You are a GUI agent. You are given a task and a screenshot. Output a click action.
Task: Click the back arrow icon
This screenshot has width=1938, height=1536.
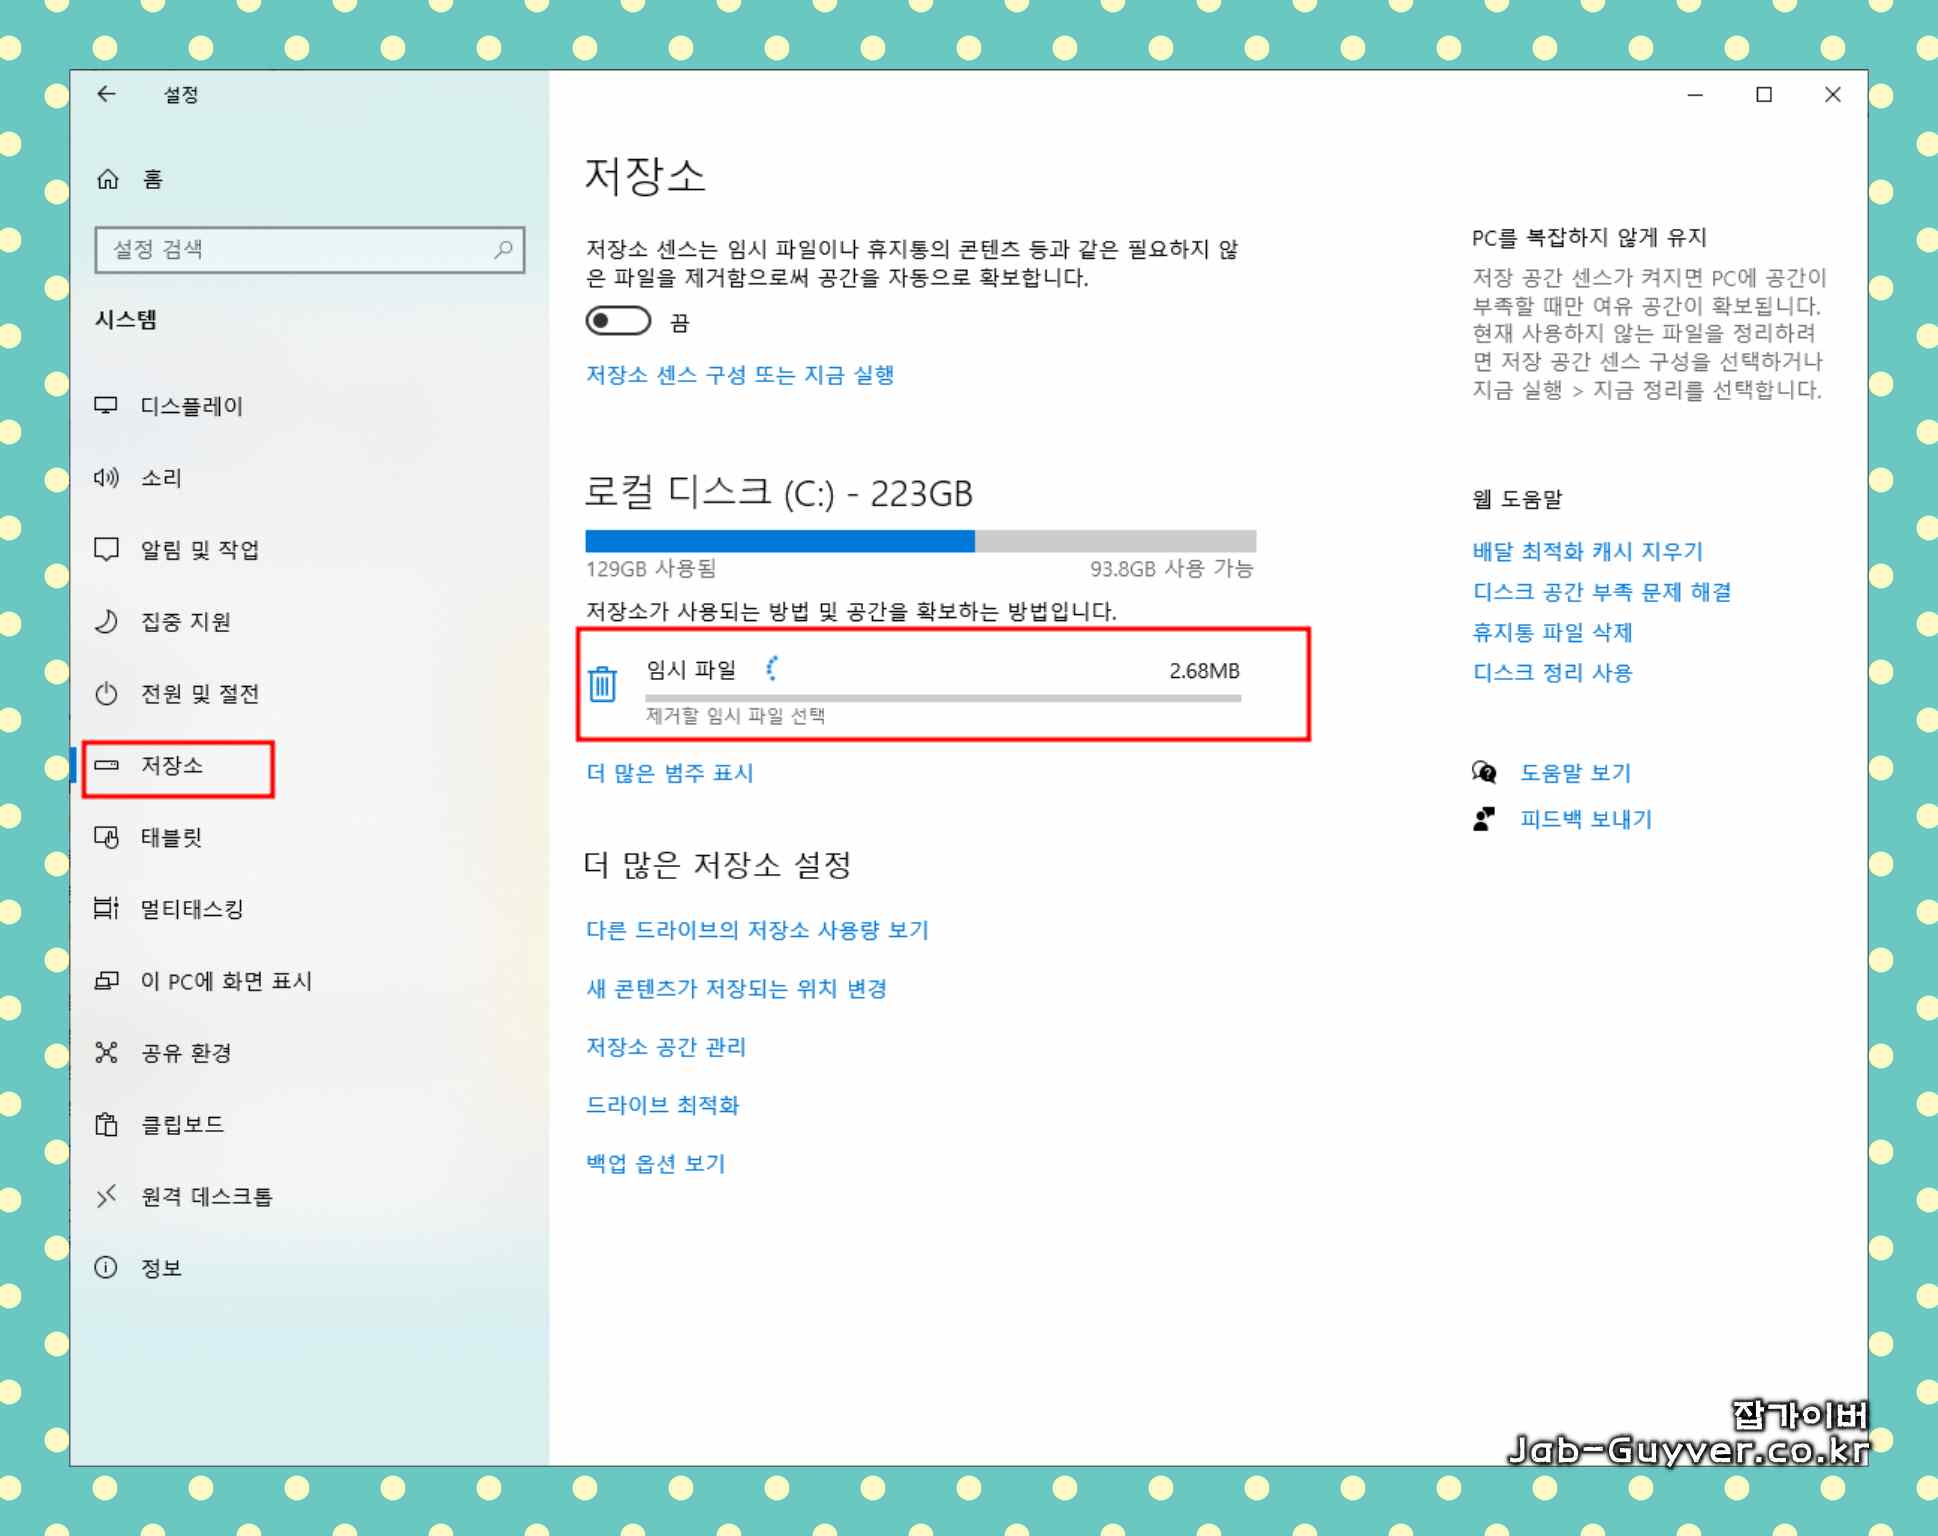(106, 94)
